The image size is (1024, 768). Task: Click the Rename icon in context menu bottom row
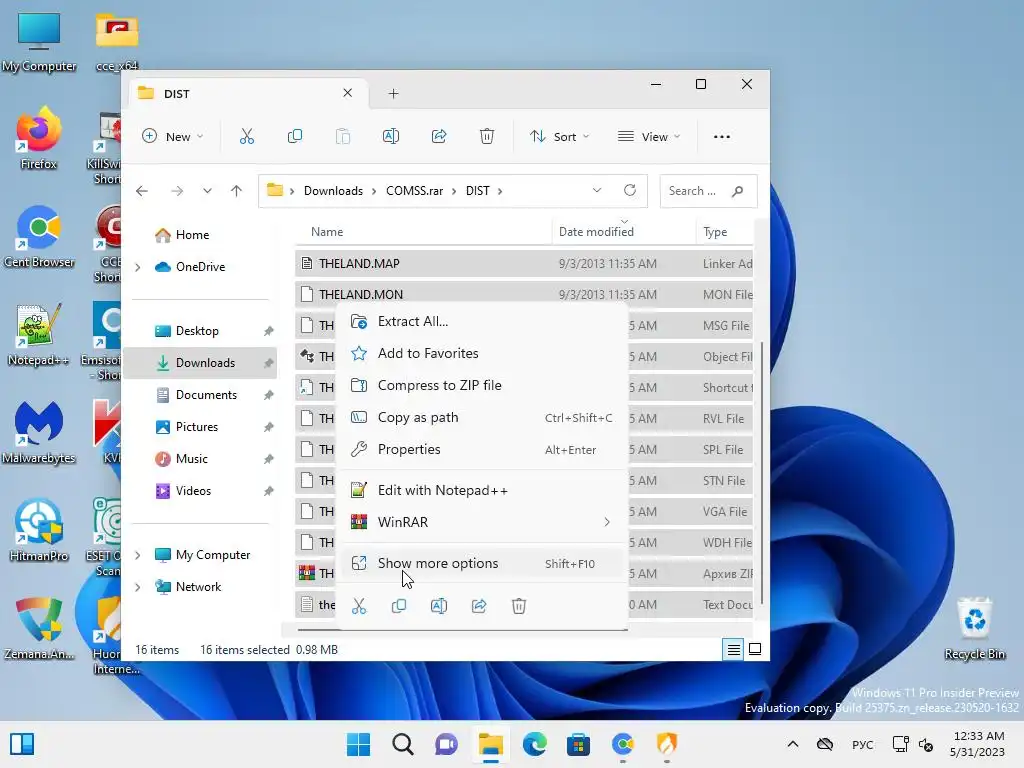(x=439, y=606)
